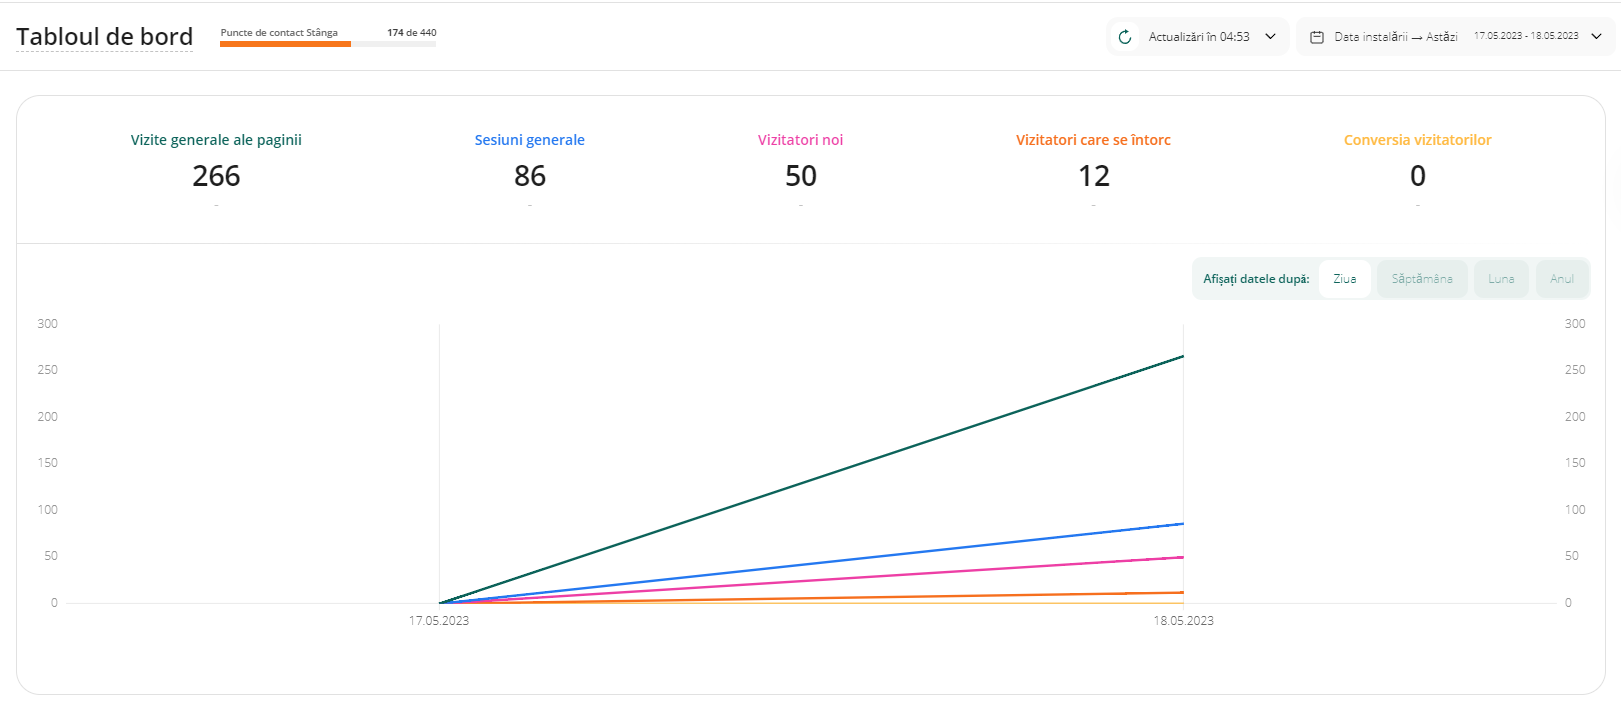Click the 18.05.2023 x-axis date label
Image resolution: width=1621 pixels, height=704 pixels.
point(1183,621)
